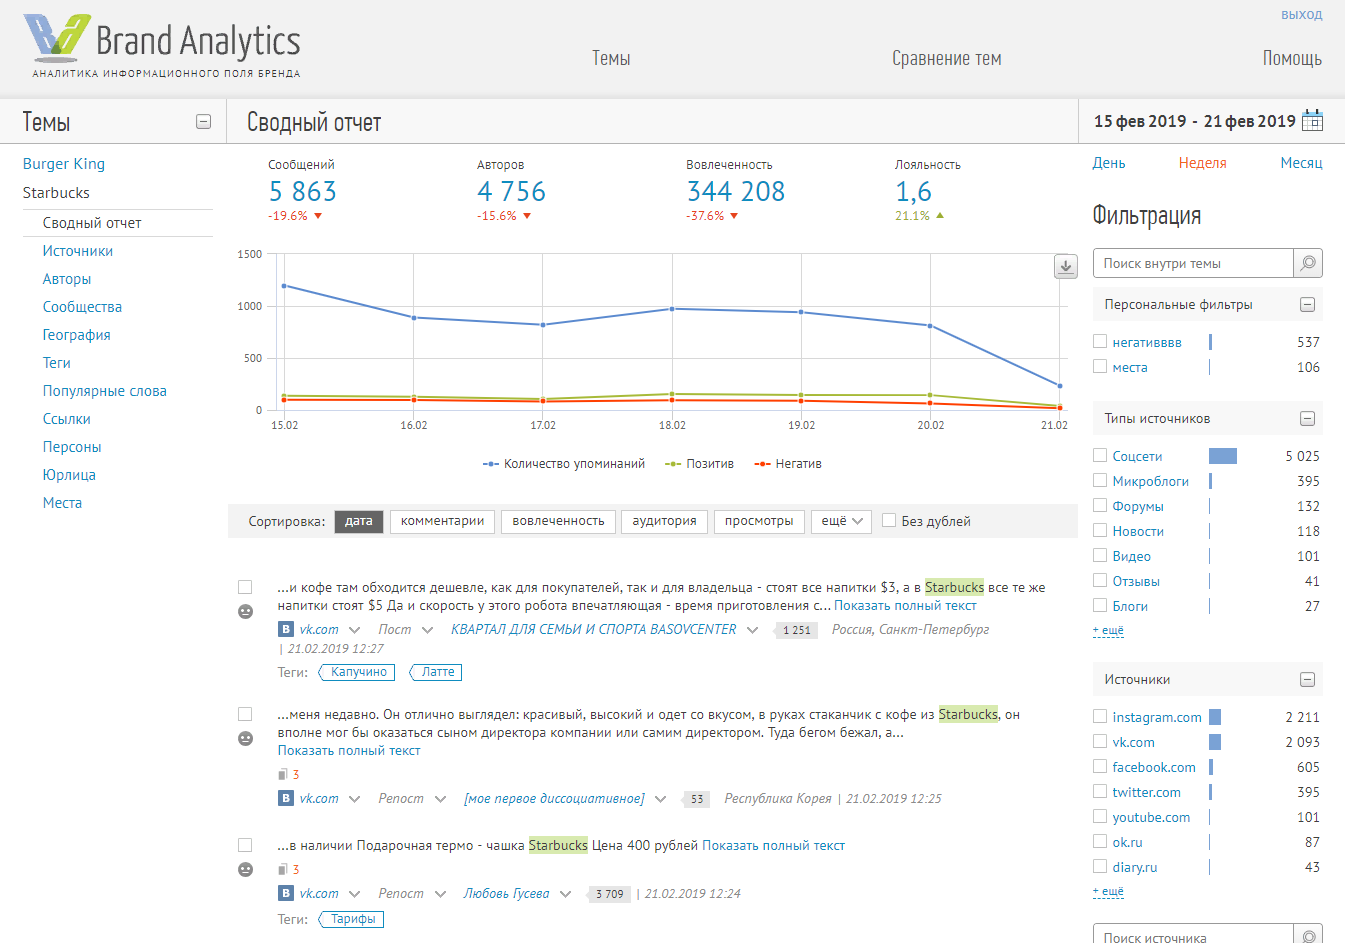Viewport: 1345px width, 943px height.
Task: Expand chevron next to Пост
Action: click(428, 630)
